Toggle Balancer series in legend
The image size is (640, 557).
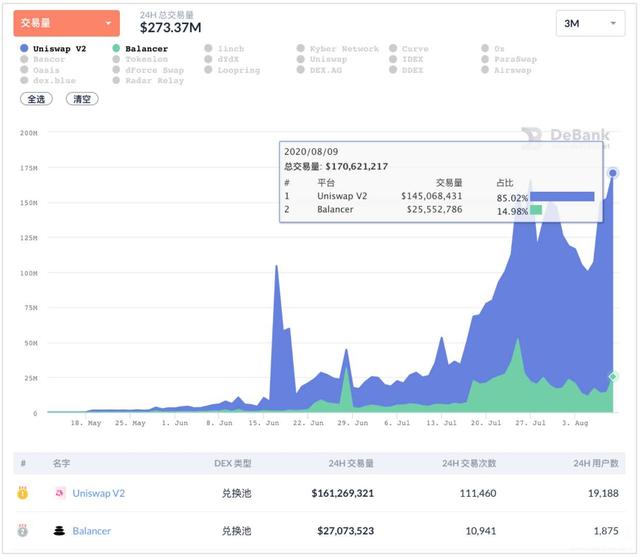(140, 49)
